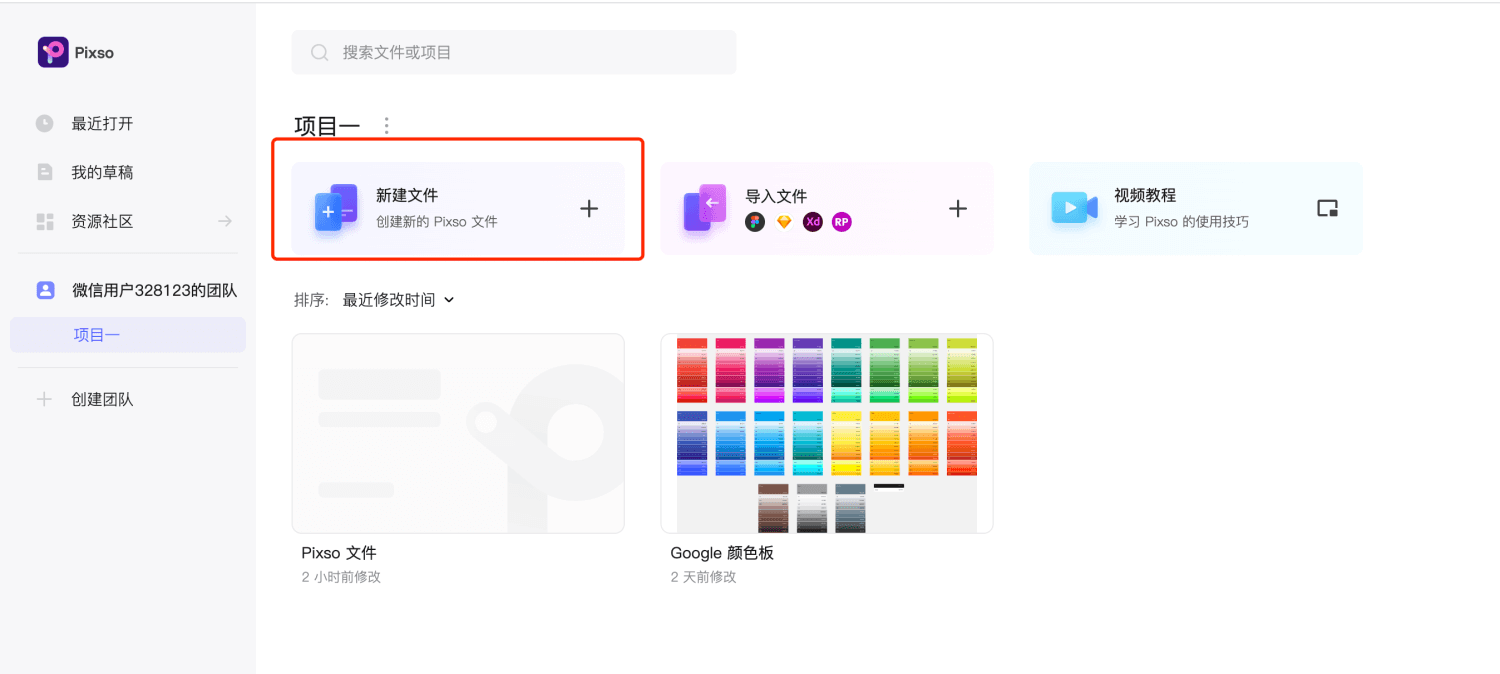Open the 视频教程 card title

coord(1145,196)
